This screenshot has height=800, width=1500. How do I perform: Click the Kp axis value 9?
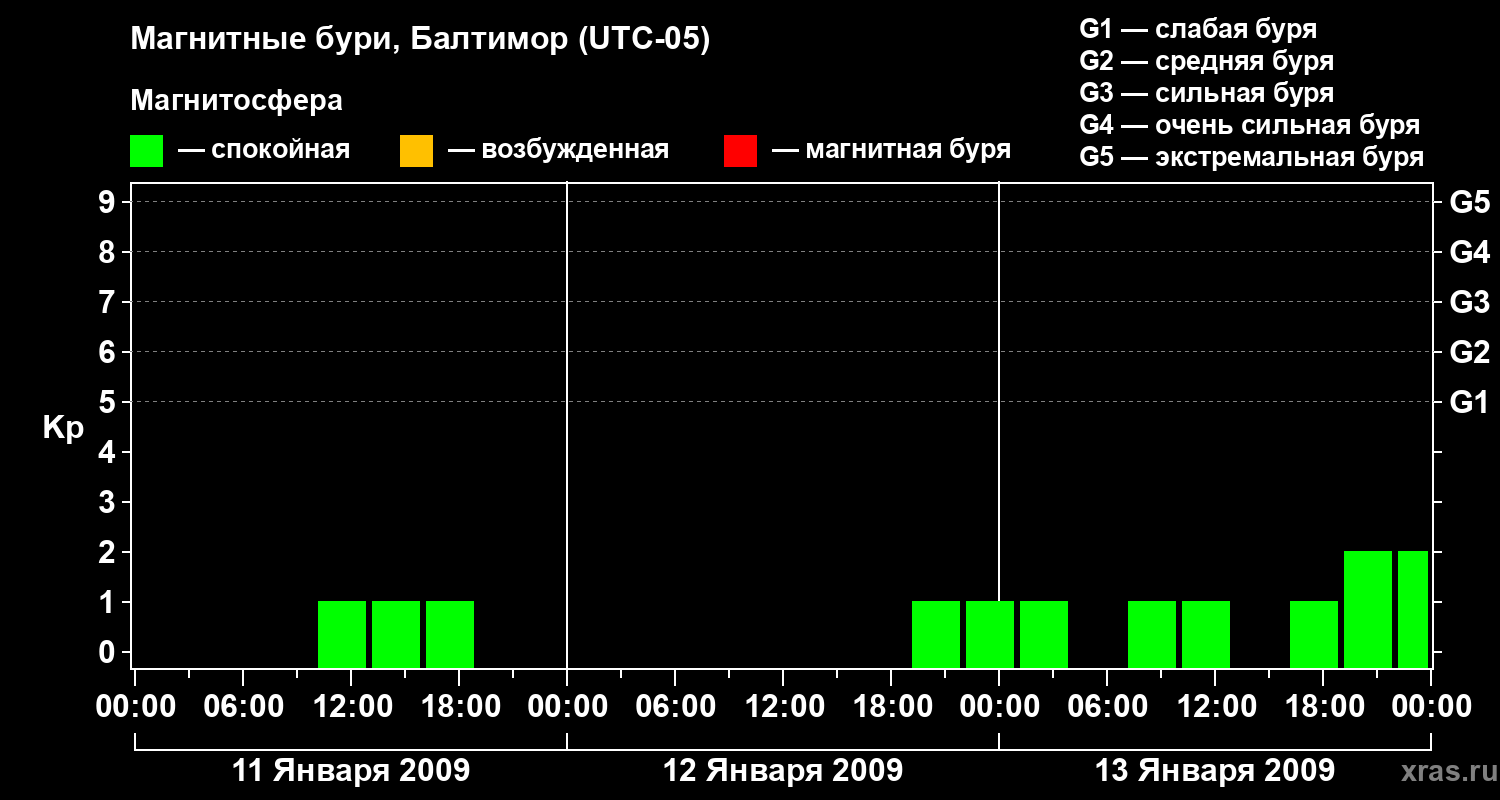tap(108, 202)
